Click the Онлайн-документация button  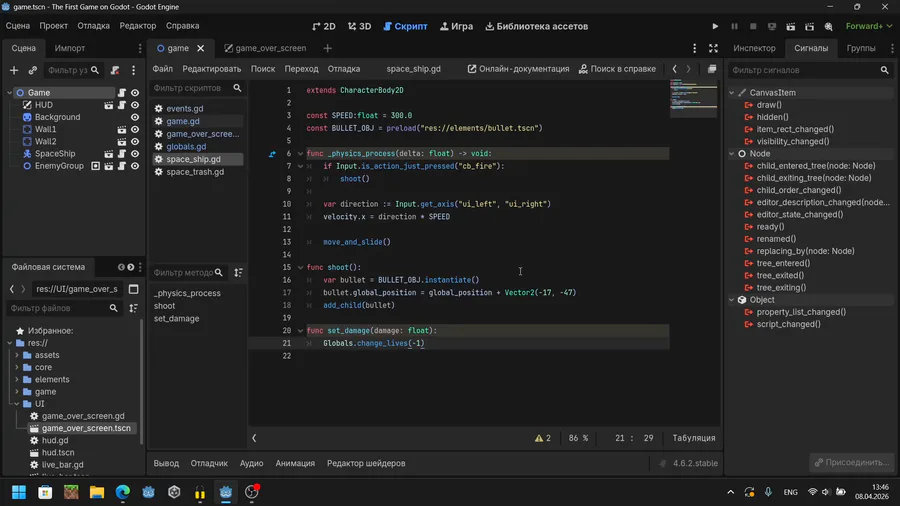(x=517, y=69)
